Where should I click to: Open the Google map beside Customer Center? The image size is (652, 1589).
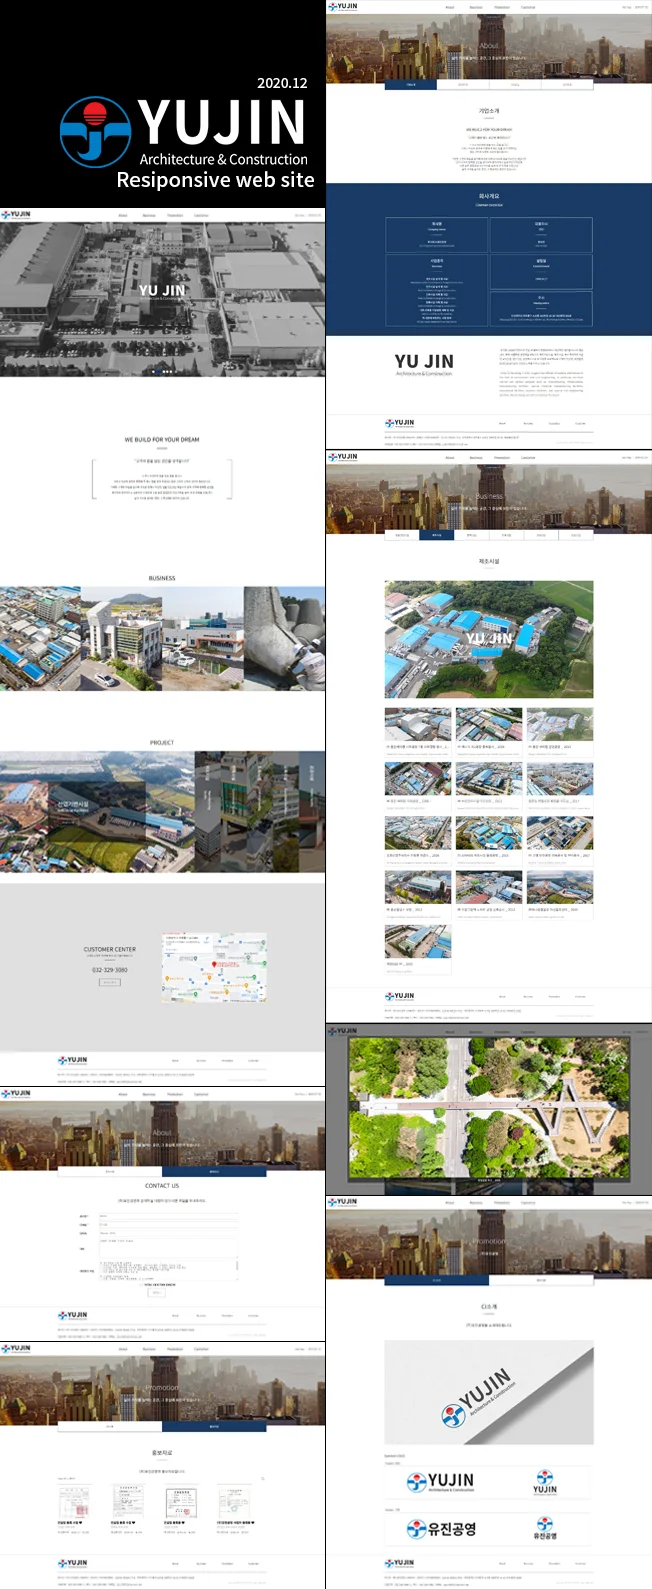point(215,968)
